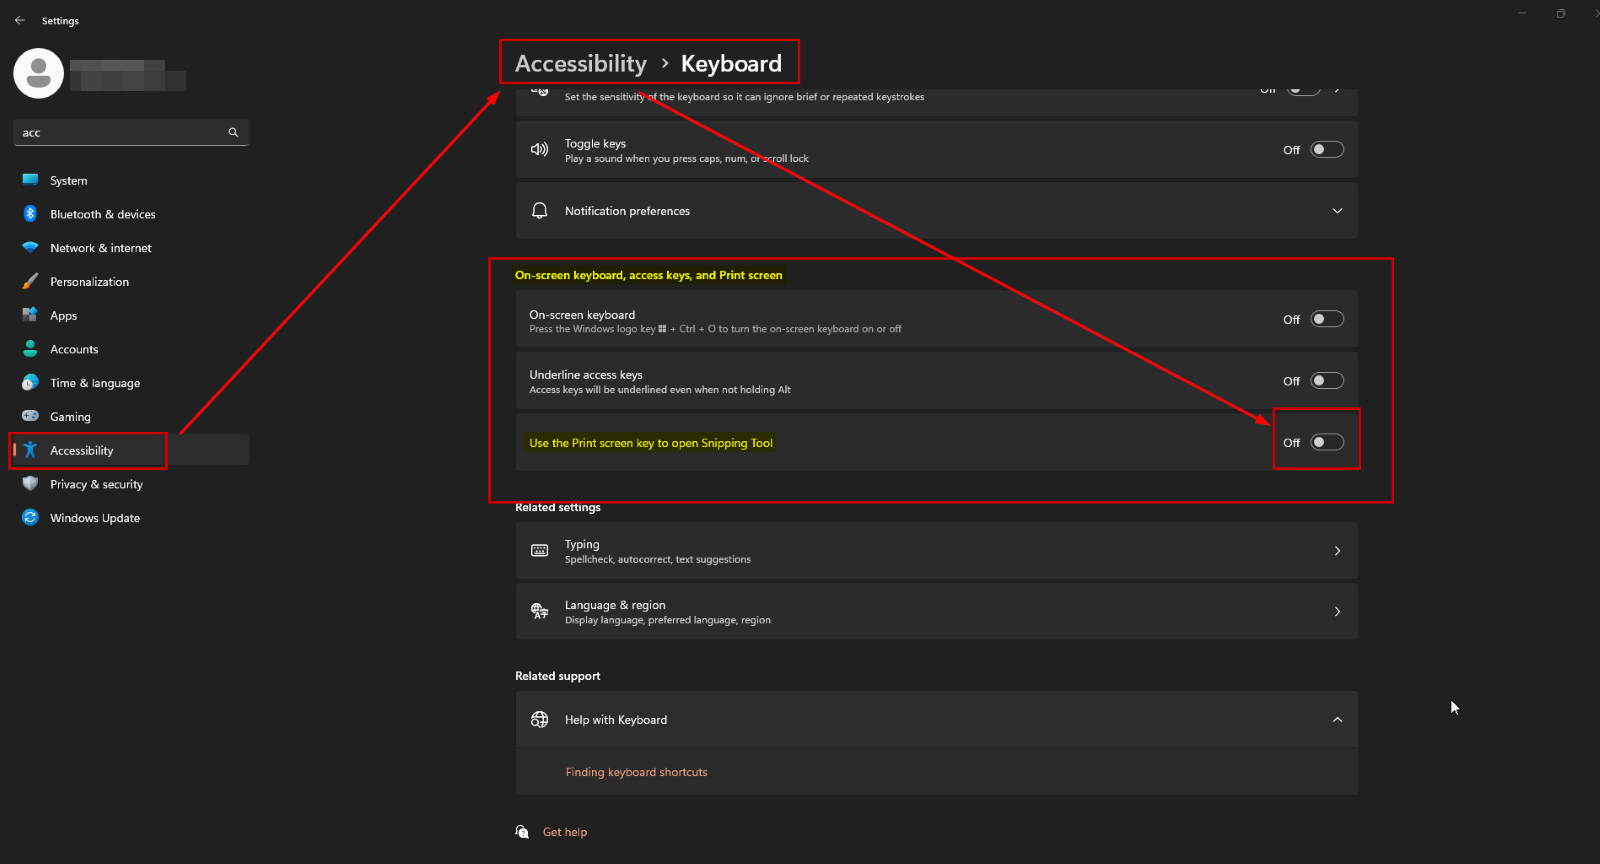Viewport: 1600px width, 864px height.
Task: Click Accessibility breadcrumb link
Action: [x=580, y=64]
